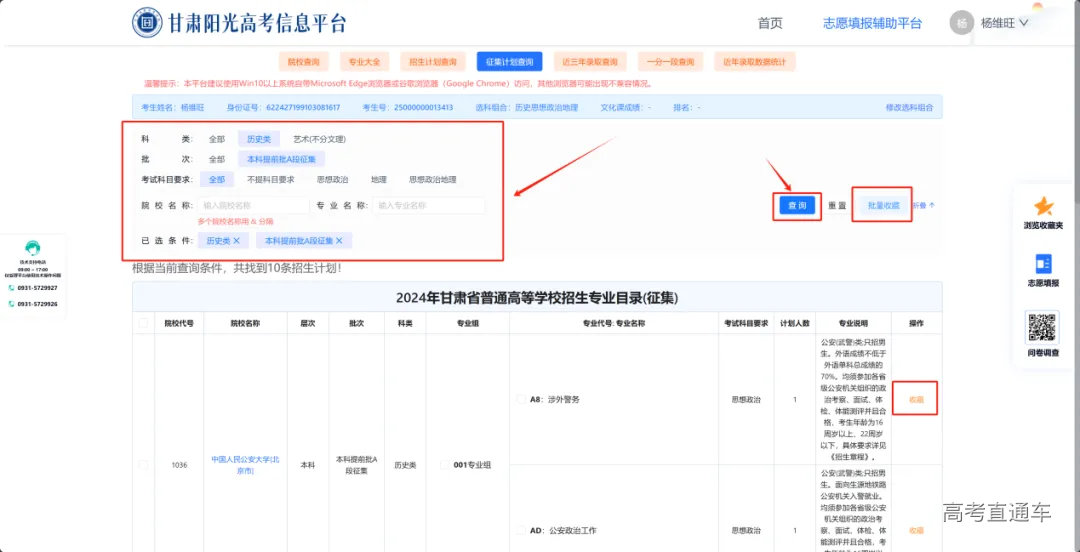This screenshot has width=1080, height=552.
Task: Click the 重置 button
Action: [837, 205]
